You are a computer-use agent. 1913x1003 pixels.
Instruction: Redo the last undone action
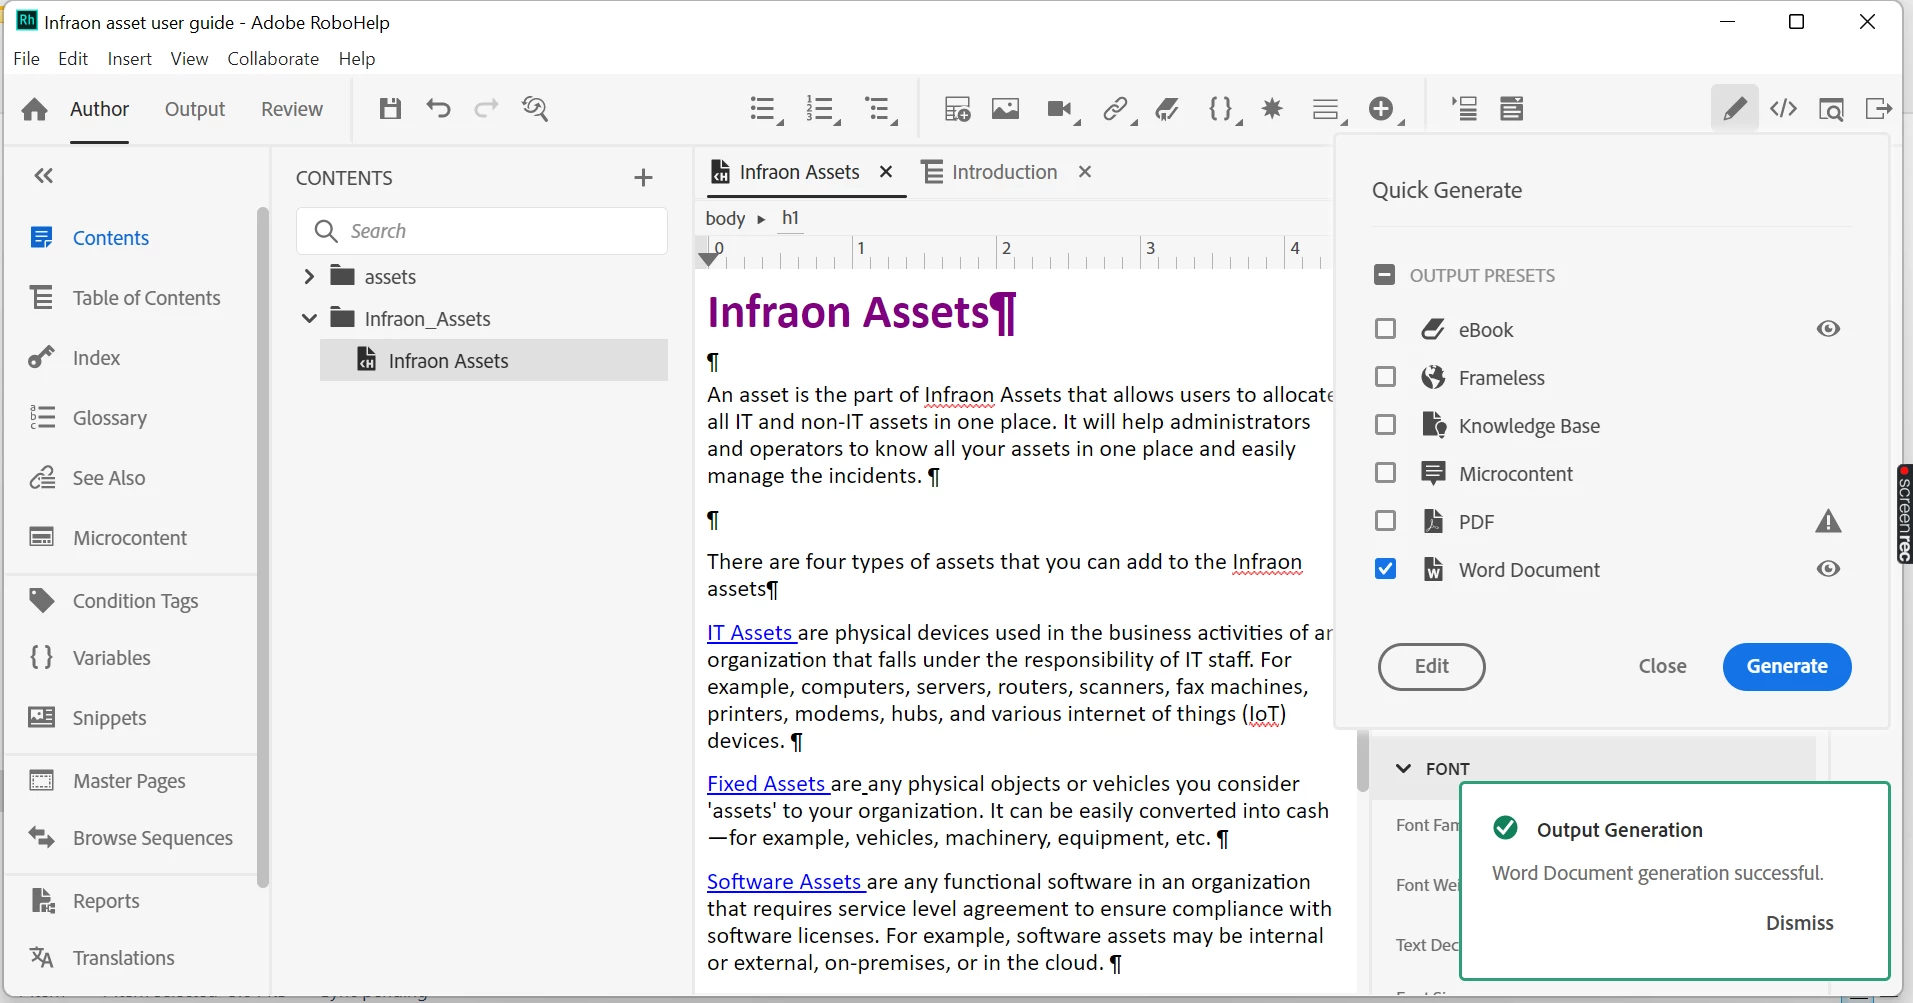pos(486,109)
